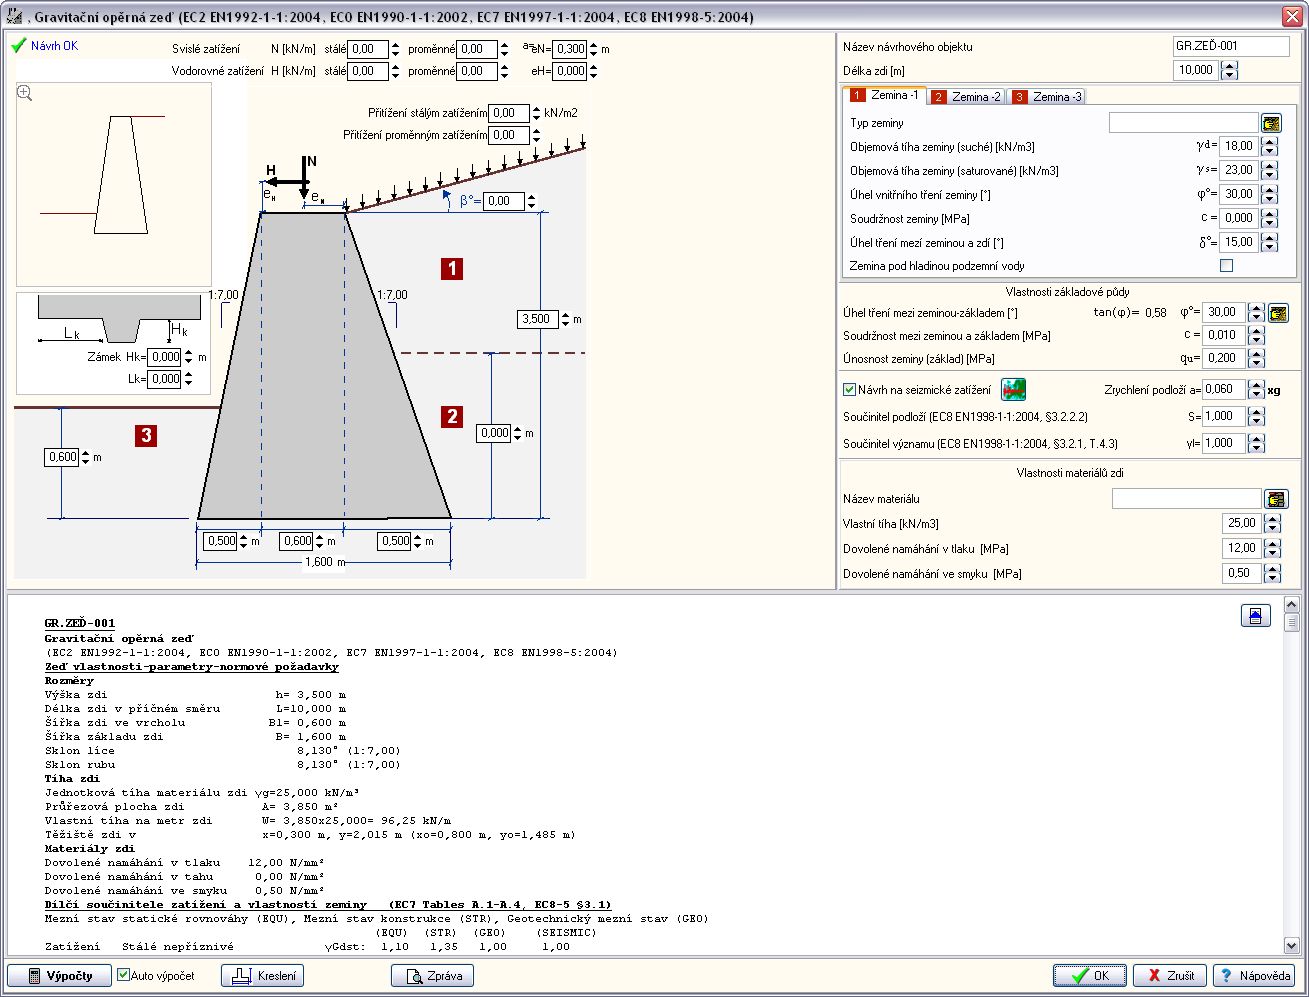Adjust Zrychlení podloží a stepper
Screen dimensions: 1309x997
(x=1257, y=390)
